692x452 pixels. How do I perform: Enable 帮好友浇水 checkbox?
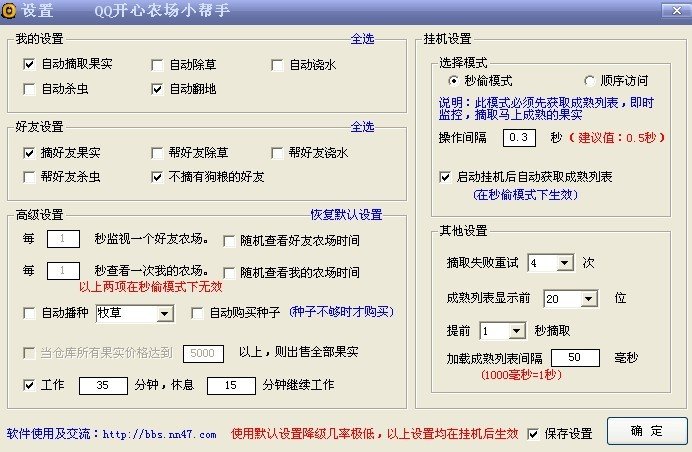pos(277,153)
